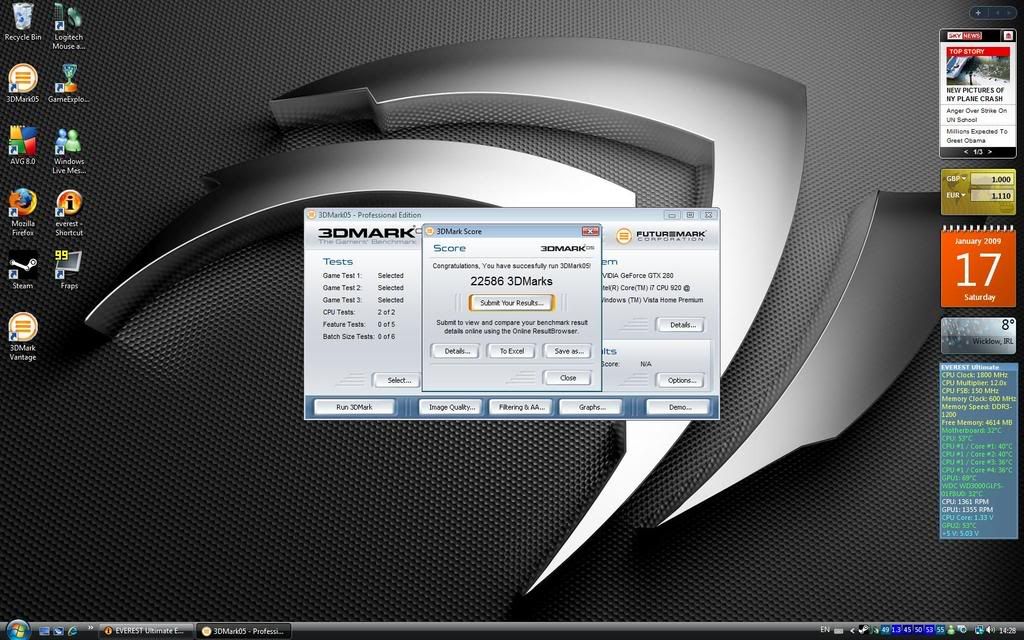Add gadget with sidebar plus button
This screenshot has width=1024, height=640.
click(978, 12)
